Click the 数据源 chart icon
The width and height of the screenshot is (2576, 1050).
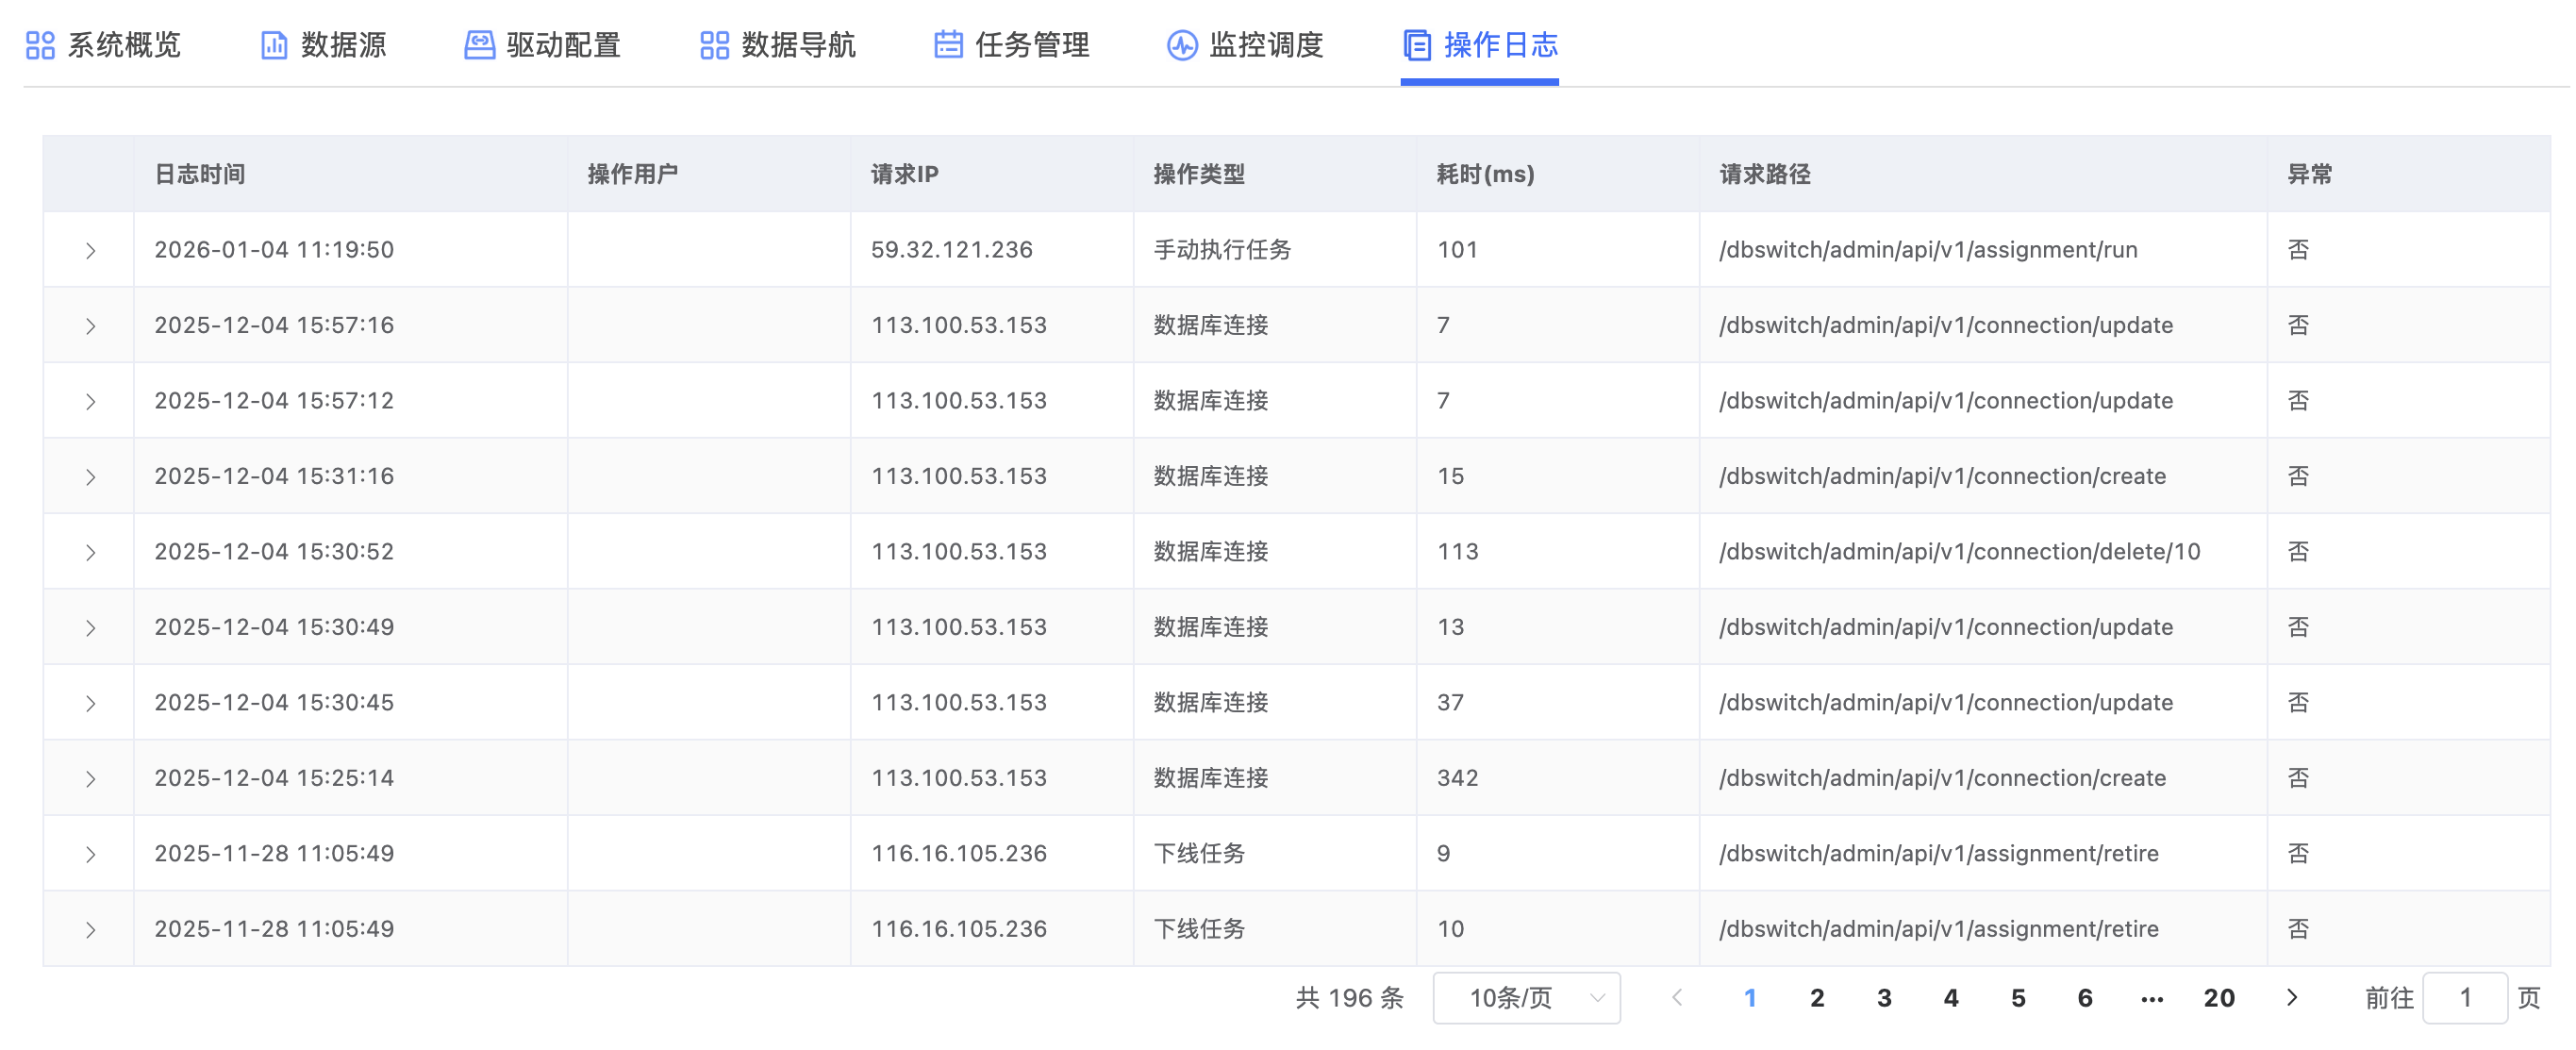tap(273, 45)
